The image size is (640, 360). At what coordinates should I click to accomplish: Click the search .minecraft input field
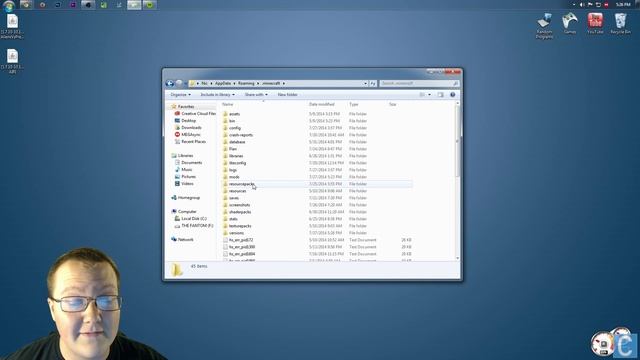click(x=419, y=83)
